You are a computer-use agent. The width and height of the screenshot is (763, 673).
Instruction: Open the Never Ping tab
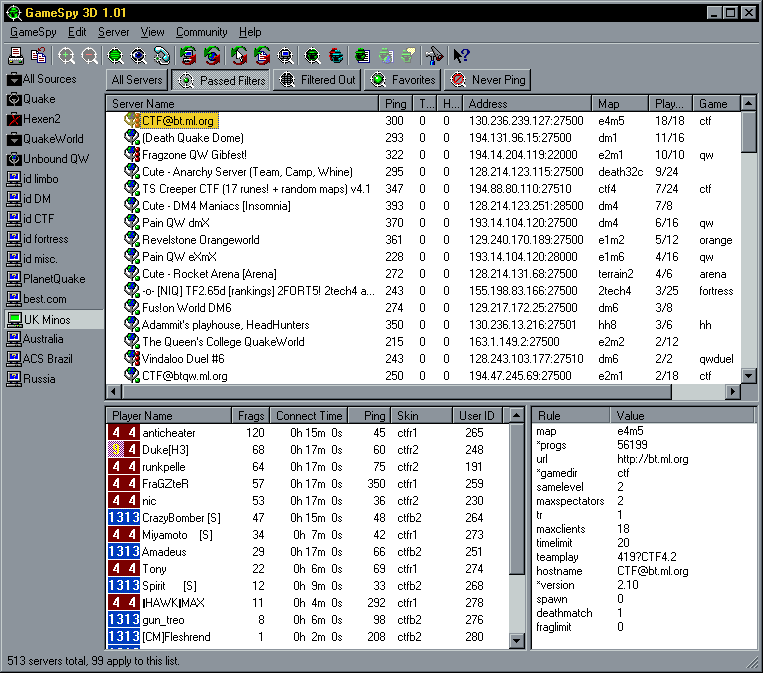[x=488, y=80]
